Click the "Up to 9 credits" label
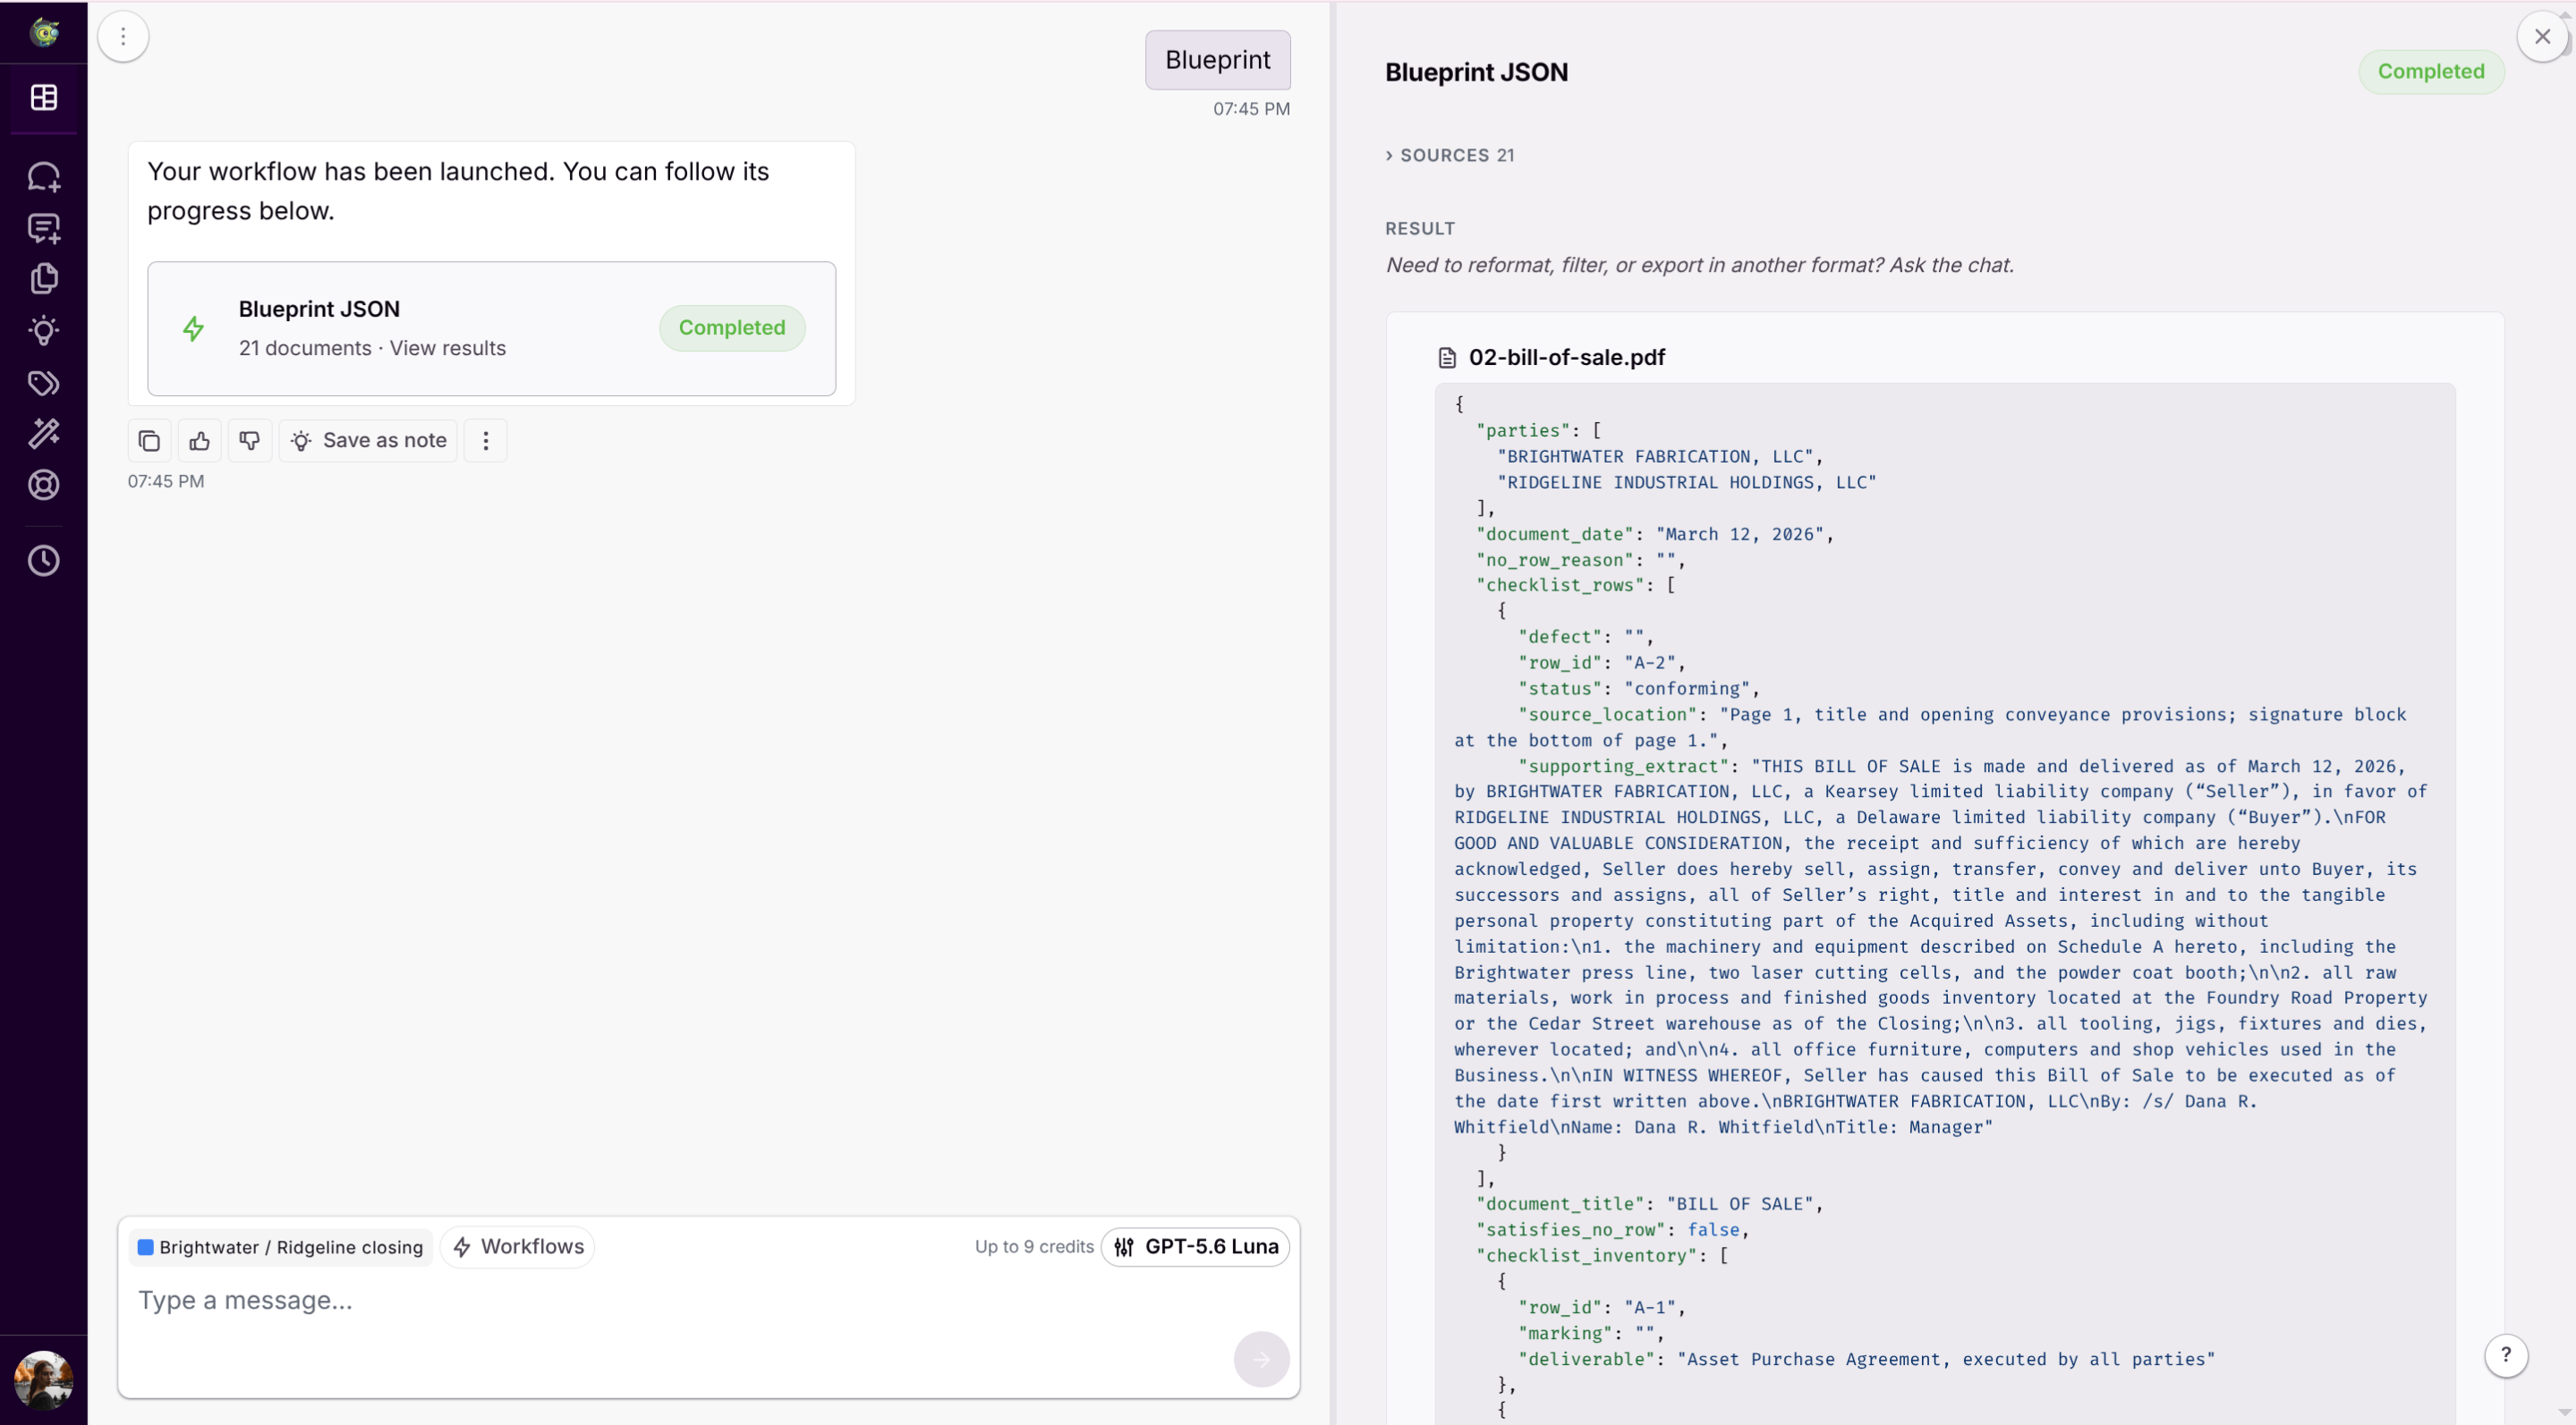 1034,1247
